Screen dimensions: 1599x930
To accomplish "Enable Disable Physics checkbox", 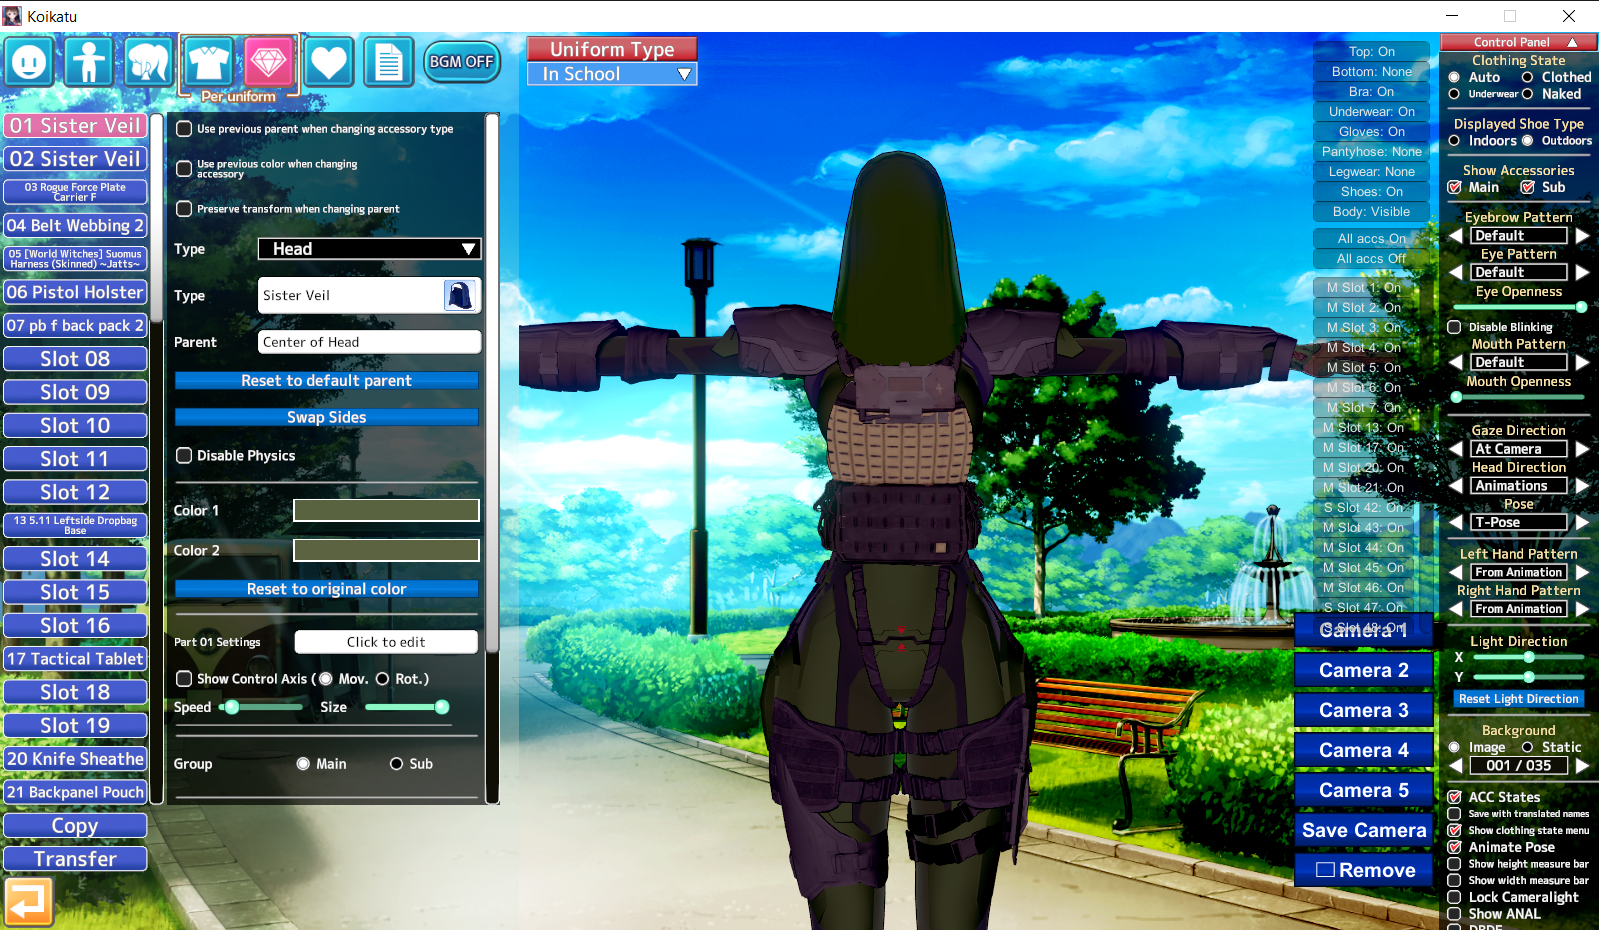I will tap(184, 456).
